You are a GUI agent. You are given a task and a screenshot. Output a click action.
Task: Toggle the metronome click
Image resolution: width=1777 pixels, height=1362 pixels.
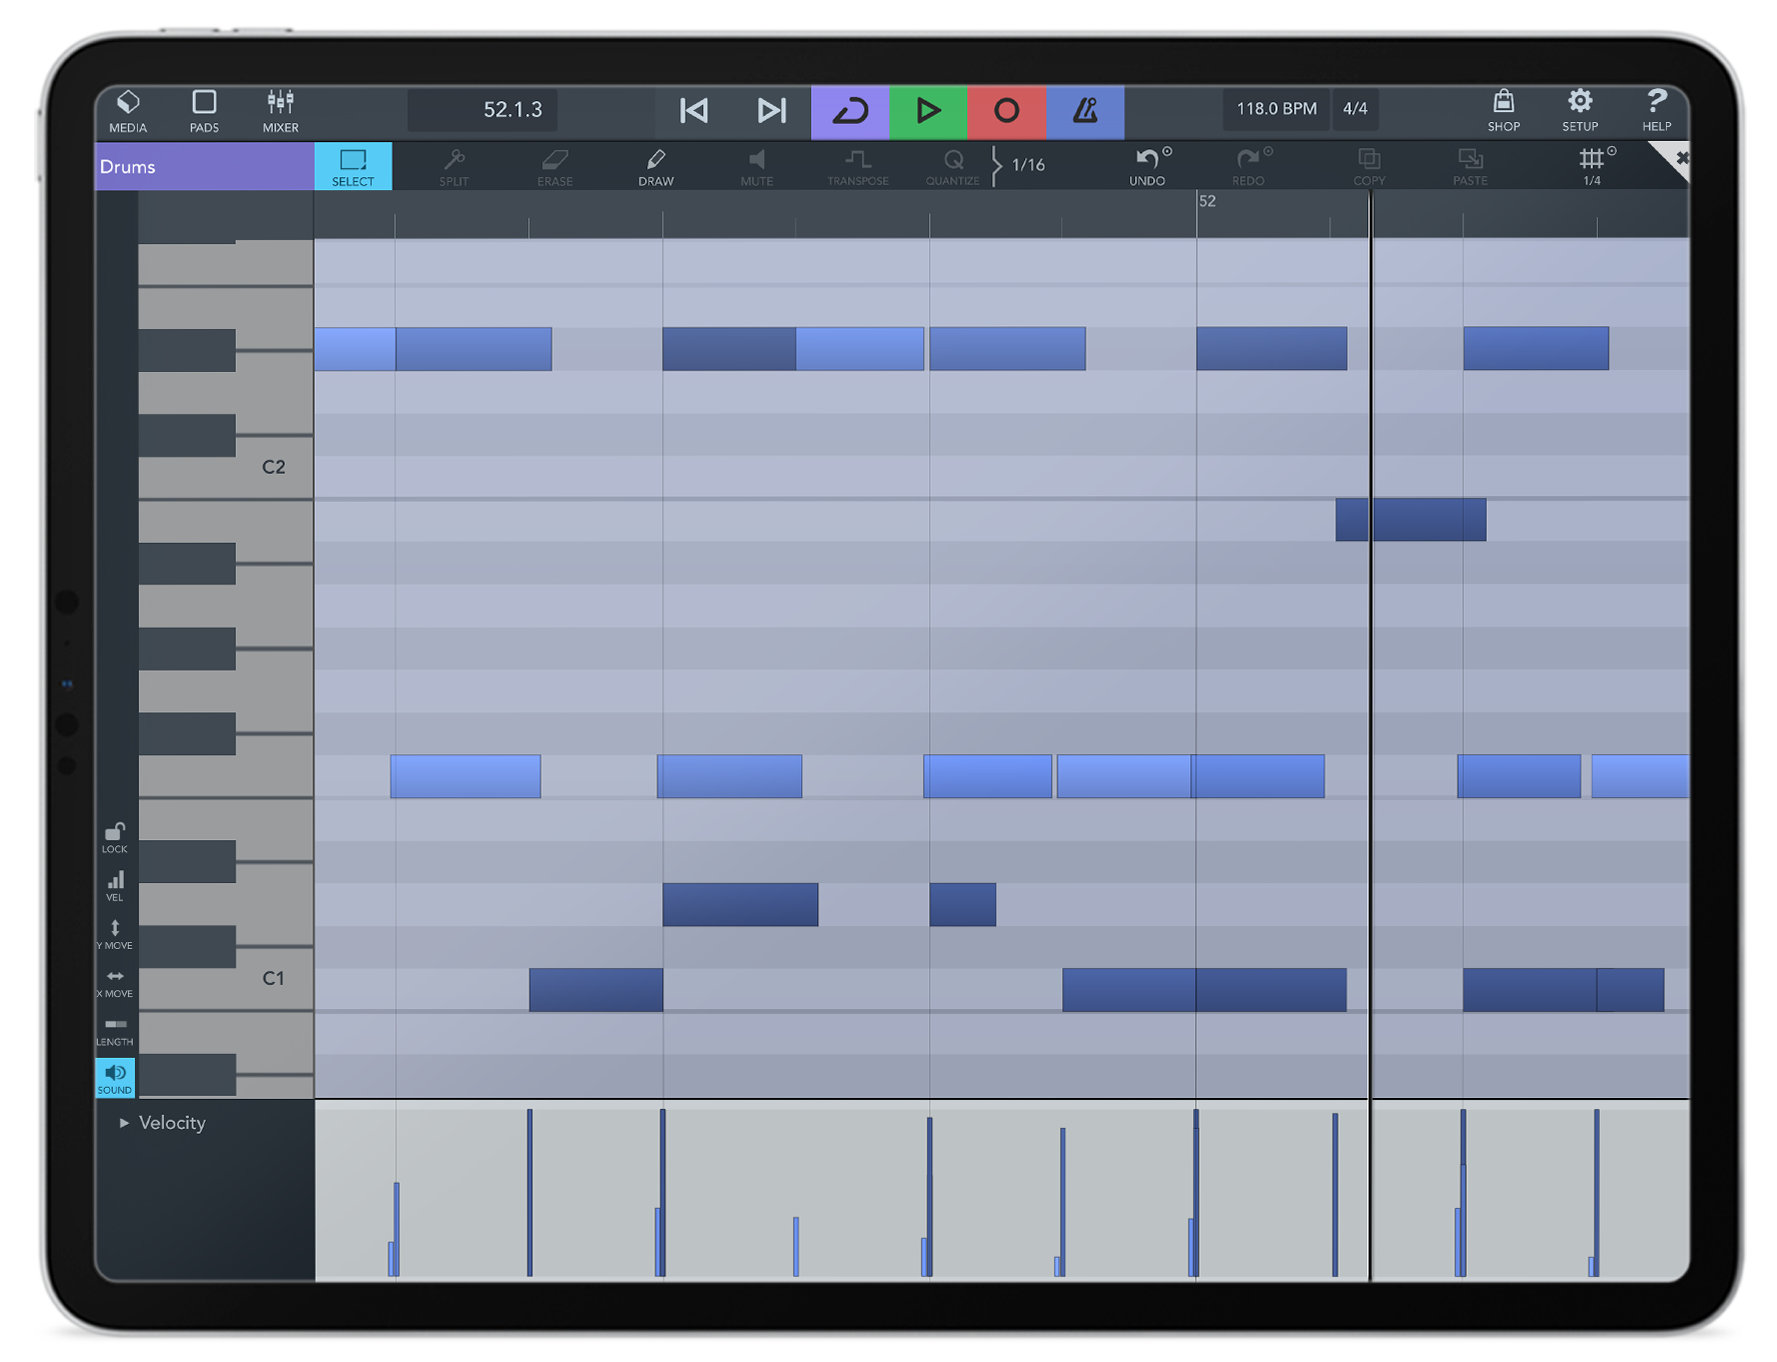coord(1086,110)
